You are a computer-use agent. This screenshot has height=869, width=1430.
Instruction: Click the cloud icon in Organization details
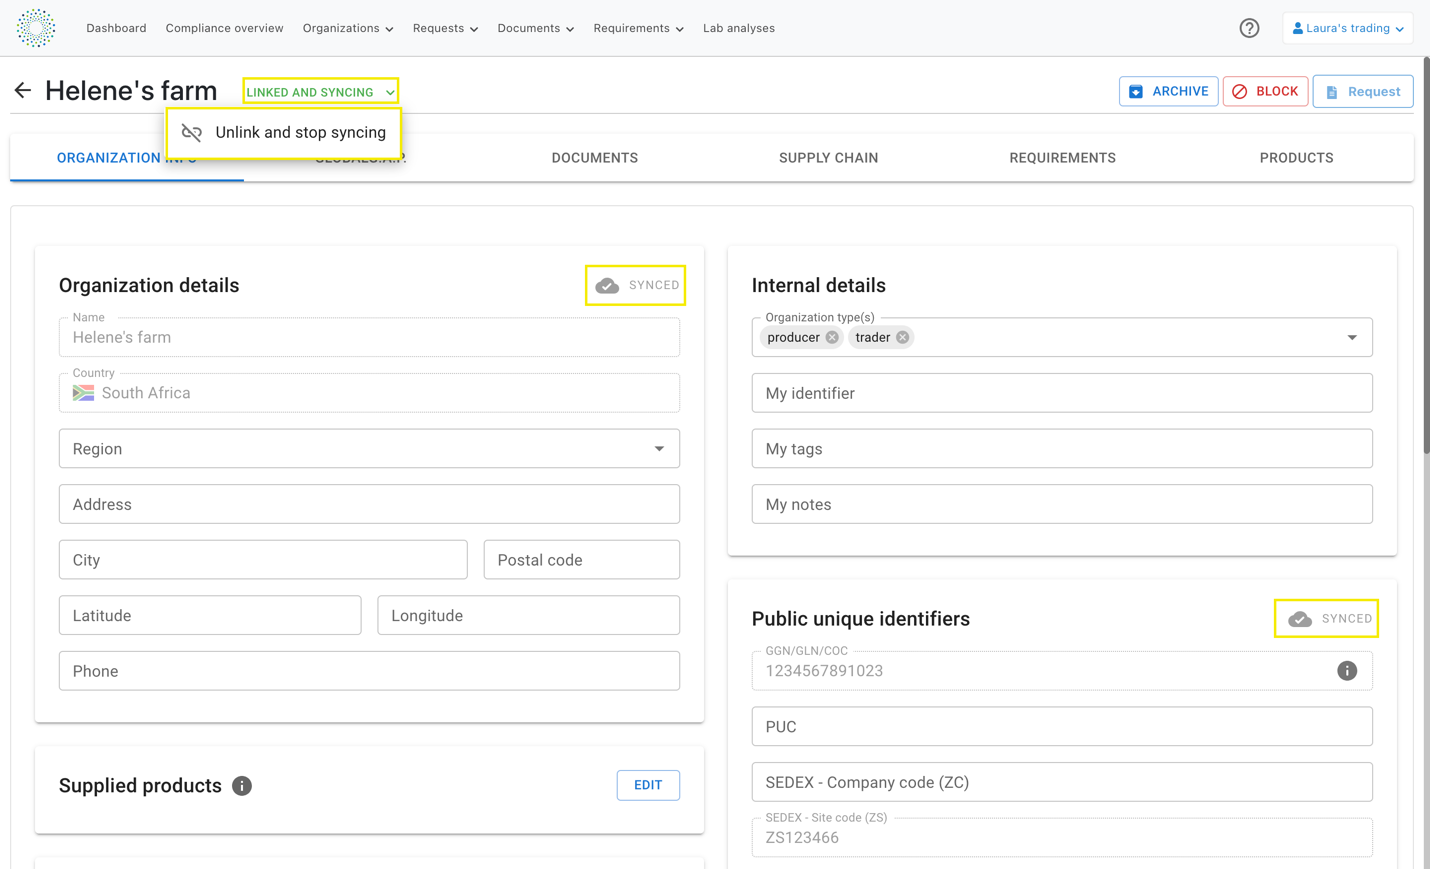click(607, 285)
